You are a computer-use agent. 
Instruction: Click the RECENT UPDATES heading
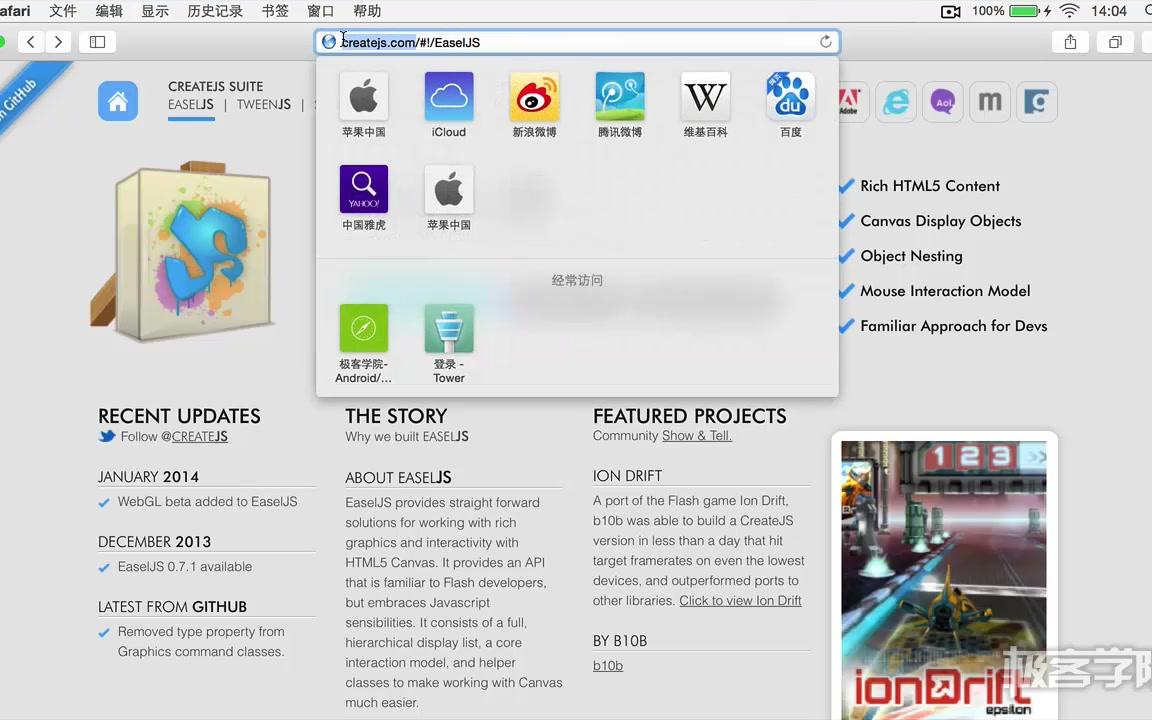click(x=179, y=416)
